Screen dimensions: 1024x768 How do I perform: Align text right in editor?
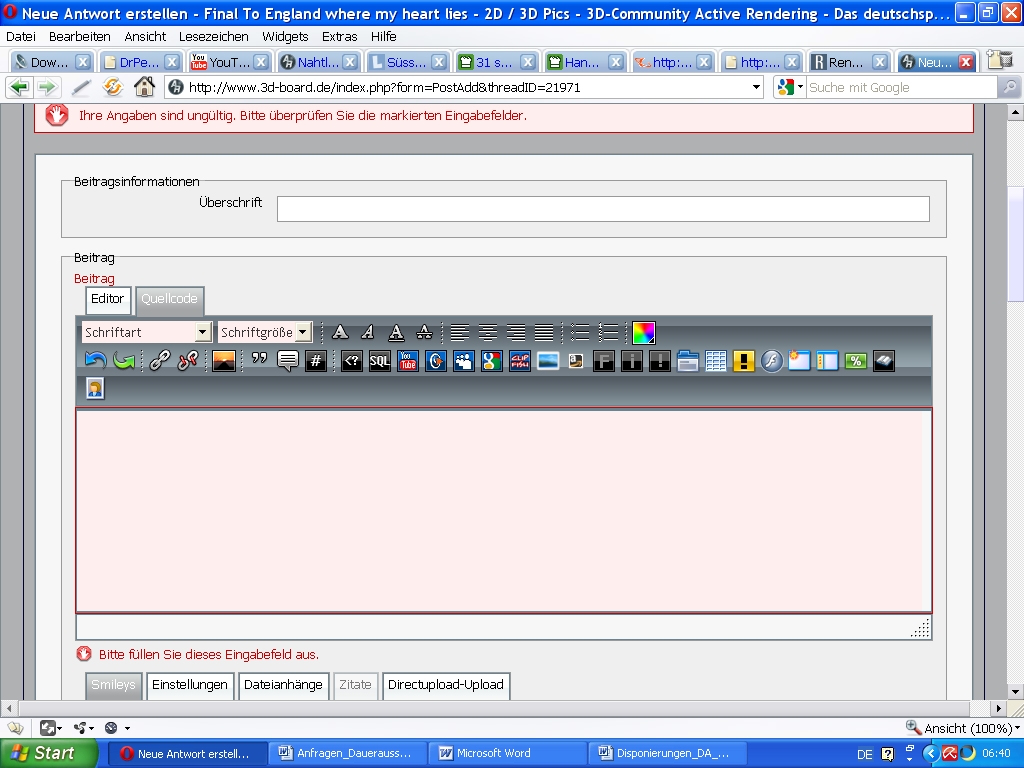515,332
